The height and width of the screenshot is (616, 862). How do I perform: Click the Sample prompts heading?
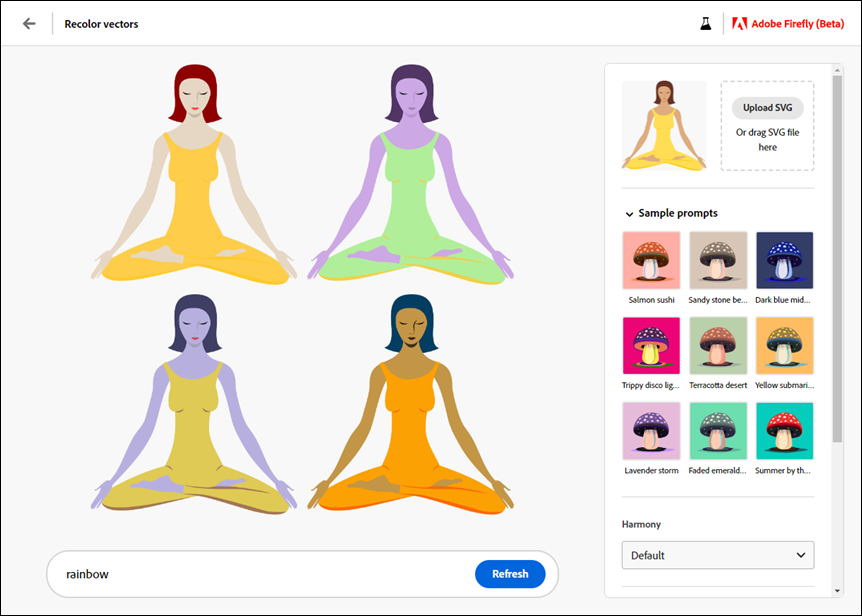(678, 213)
